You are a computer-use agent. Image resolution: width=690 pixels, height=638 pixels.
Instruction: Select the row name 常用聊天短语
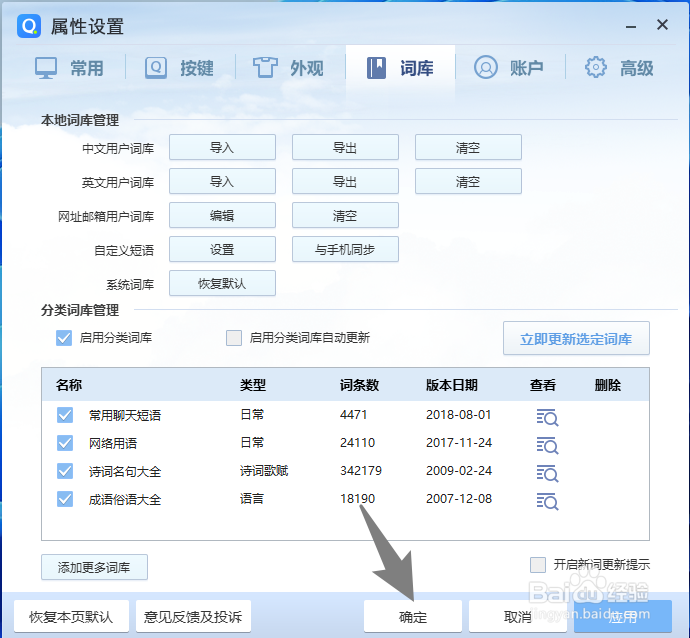point(125,415)
